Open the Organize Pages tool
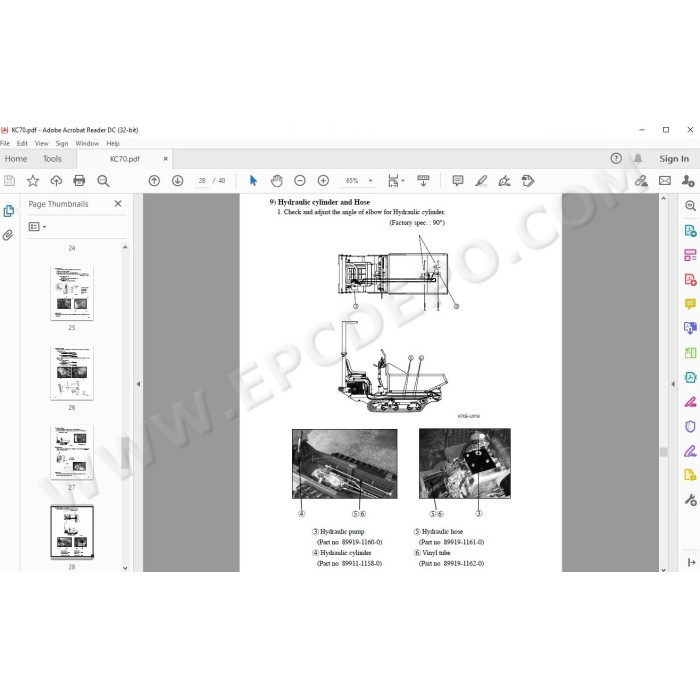Screen dimensions: 700x700 (x=690, y=255)
